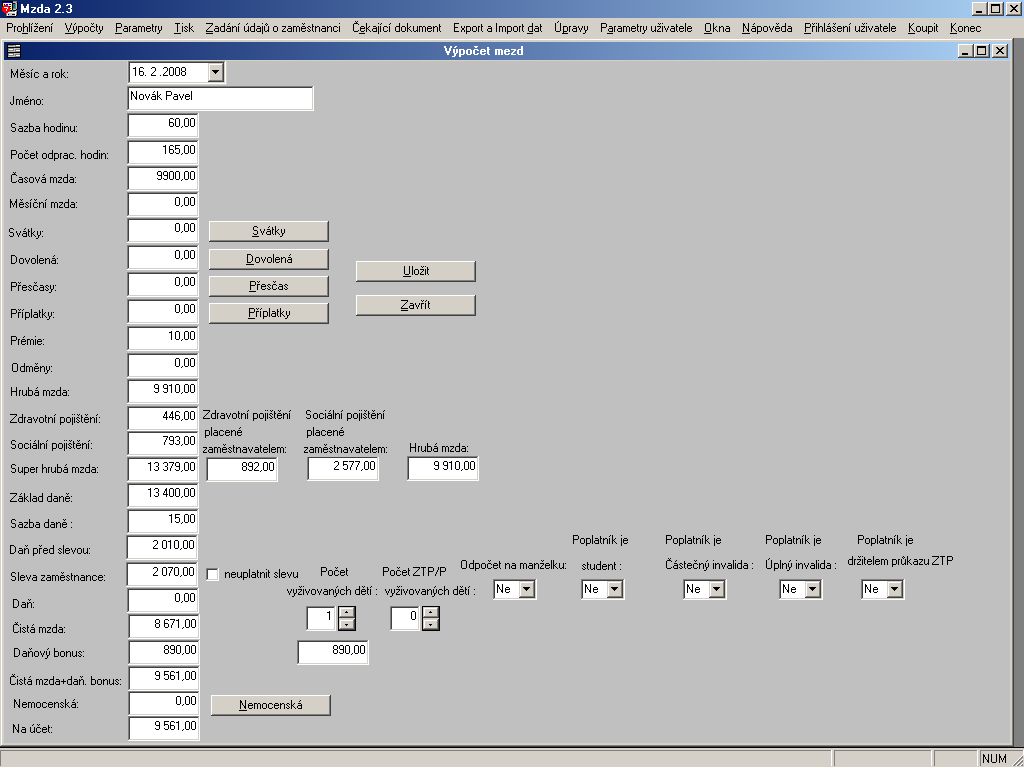Open the Měsíc a rok date dropdown

(216, 72)
